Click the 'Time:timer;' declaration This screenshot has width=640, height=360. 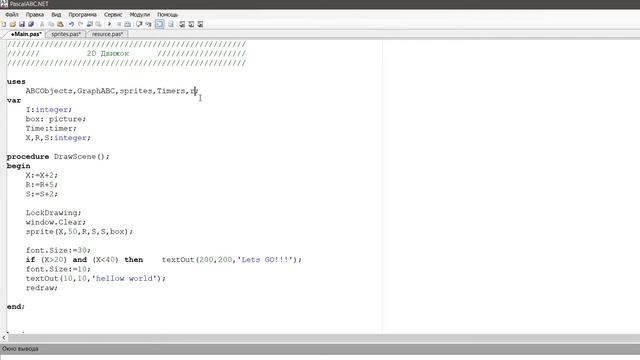(51, 129)
